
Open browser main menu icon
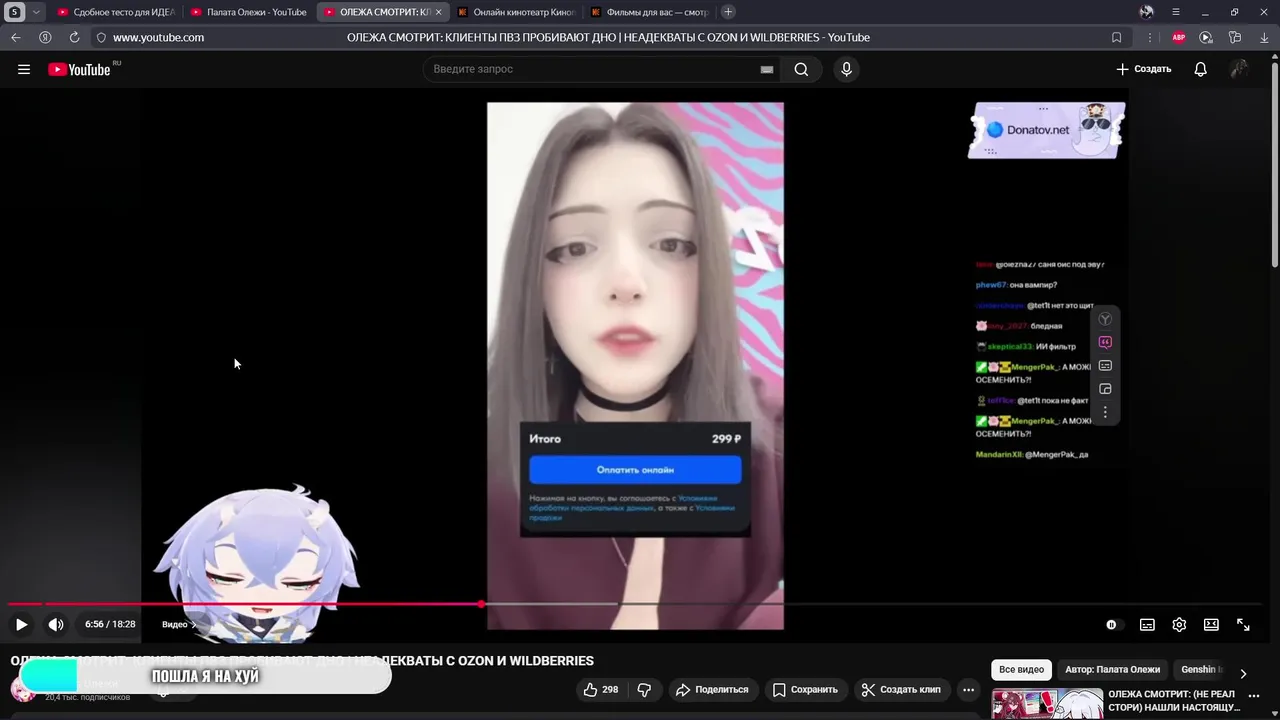pos(1176,12)
